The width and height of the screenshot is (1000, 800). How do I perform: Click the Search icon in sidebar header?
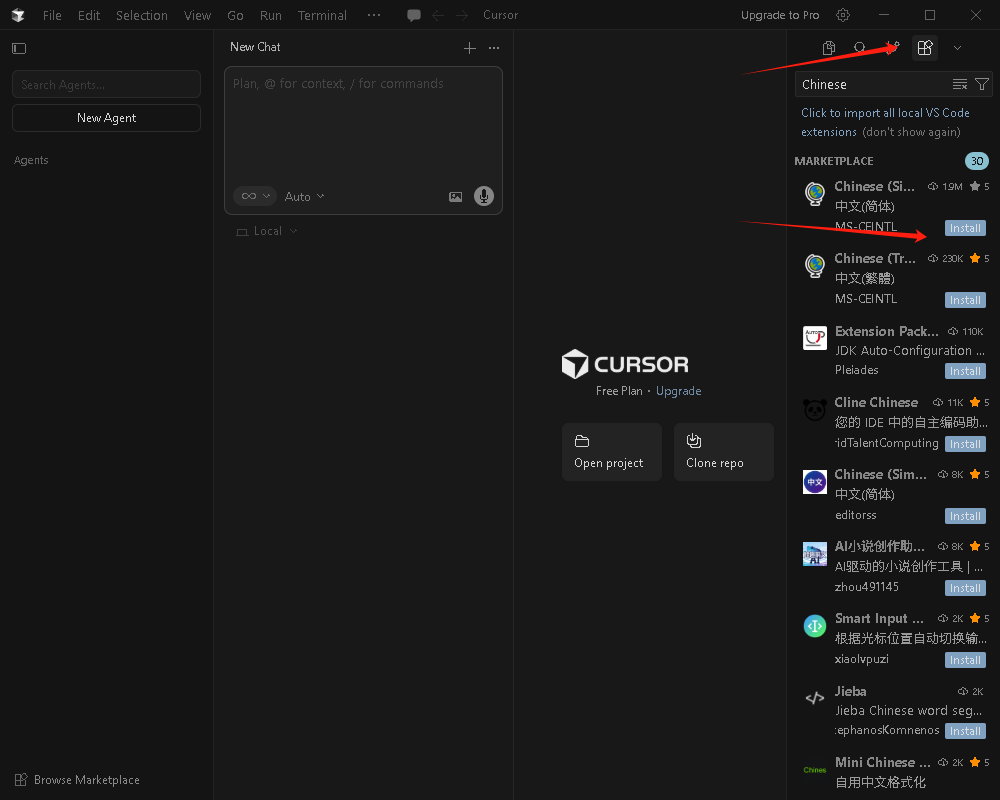pos(860,47)
